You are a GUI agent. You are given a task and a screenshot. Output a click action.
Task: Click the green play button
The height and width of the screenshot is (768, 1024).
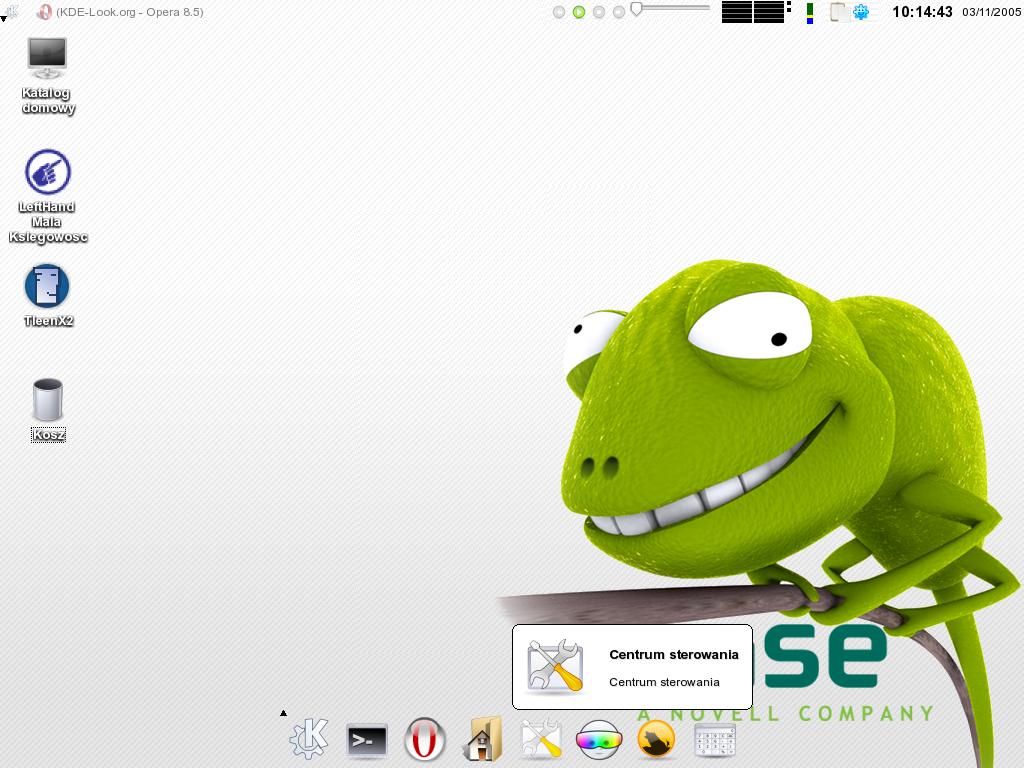tap(579, 12)
